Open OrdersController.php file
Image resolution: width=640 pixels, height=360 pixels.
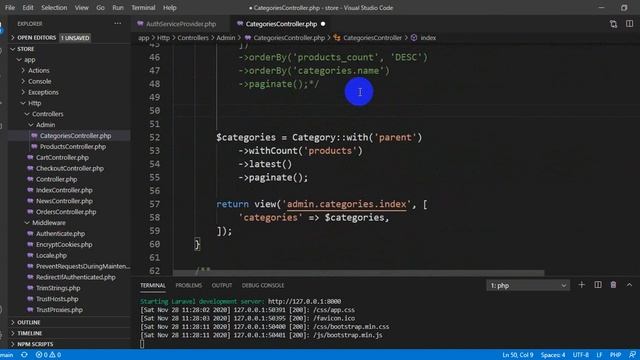(x=66, y=212)
